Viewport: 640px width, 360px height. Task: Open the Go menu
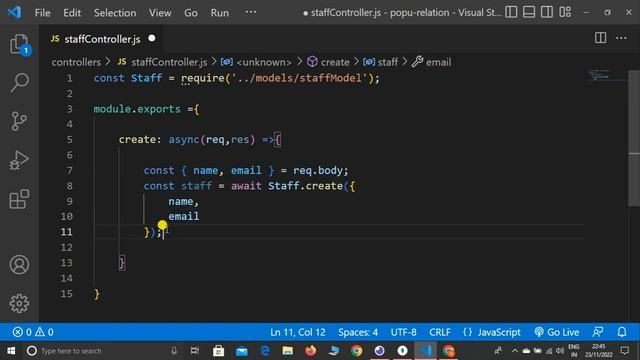click(x=191, y=13)
